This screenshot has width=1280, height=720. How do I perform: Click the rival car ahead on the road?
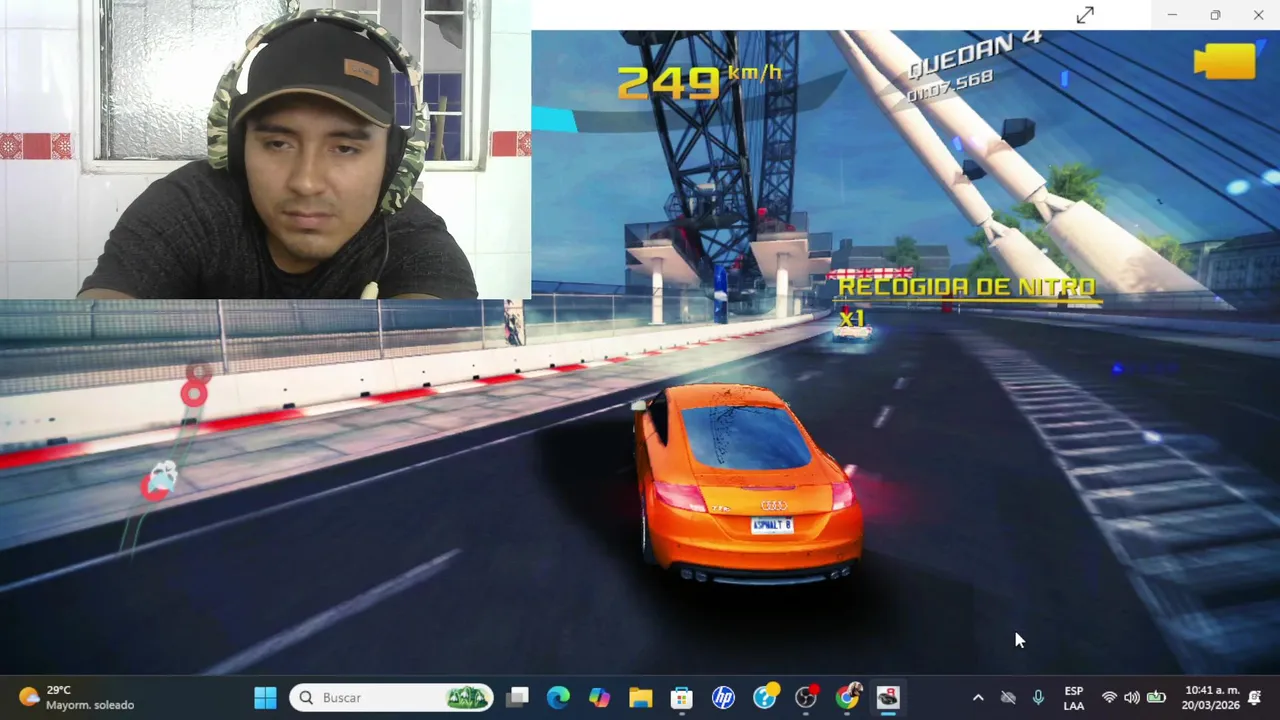852,333
